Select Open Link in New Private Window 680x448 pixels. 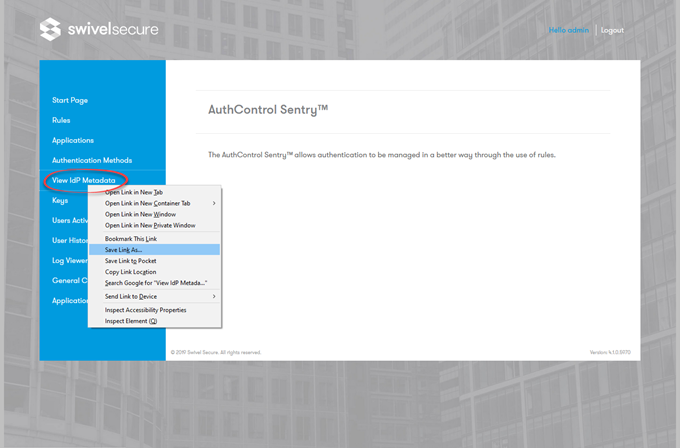(150, 225)
